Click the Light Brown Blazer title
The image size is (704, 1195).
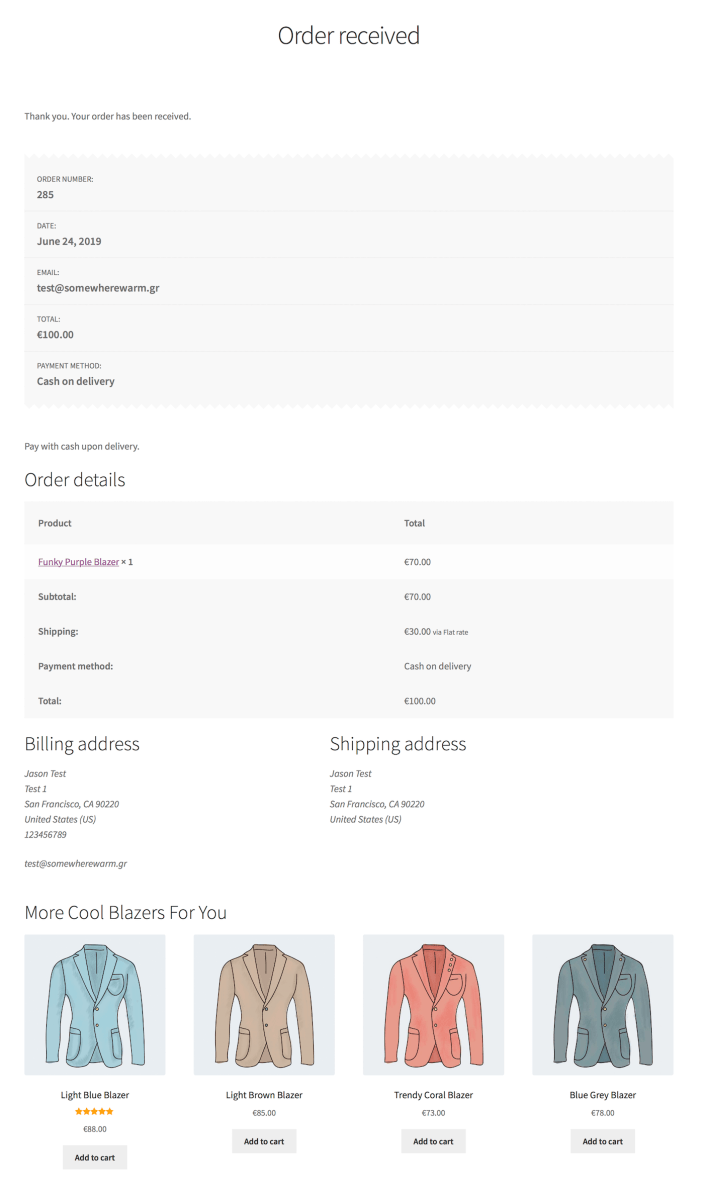[x=264, y=1095]
